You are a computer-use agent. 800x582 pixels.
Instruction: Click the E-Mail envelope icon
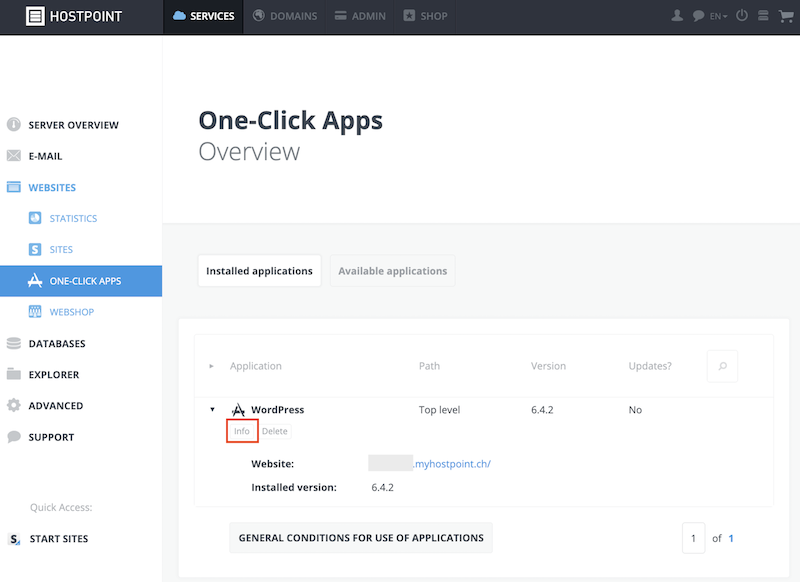(x=14, y=156)
